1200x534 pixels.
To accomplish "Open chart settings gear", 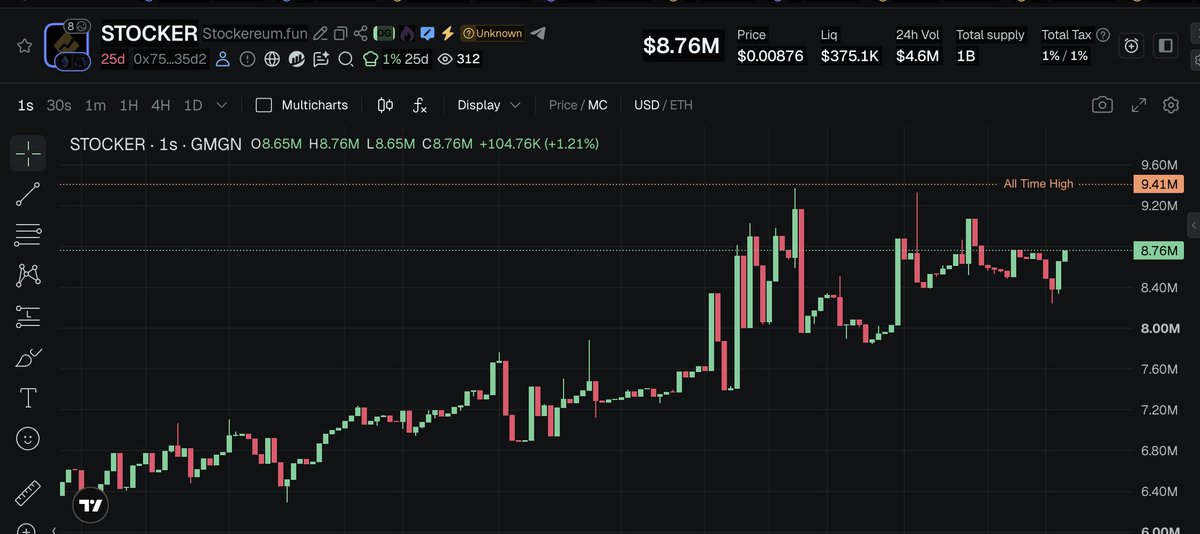I will 1171,105.
